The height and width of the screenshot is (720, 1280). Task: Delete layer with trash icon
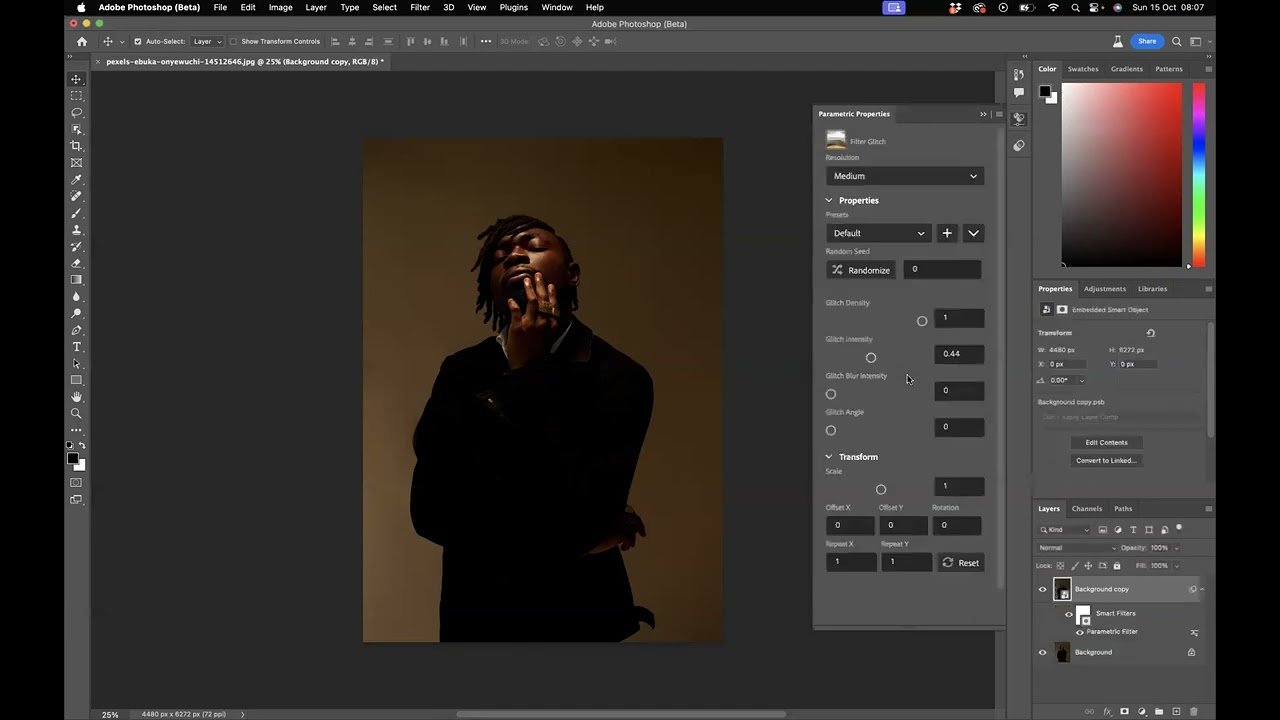coord(1194,711)
